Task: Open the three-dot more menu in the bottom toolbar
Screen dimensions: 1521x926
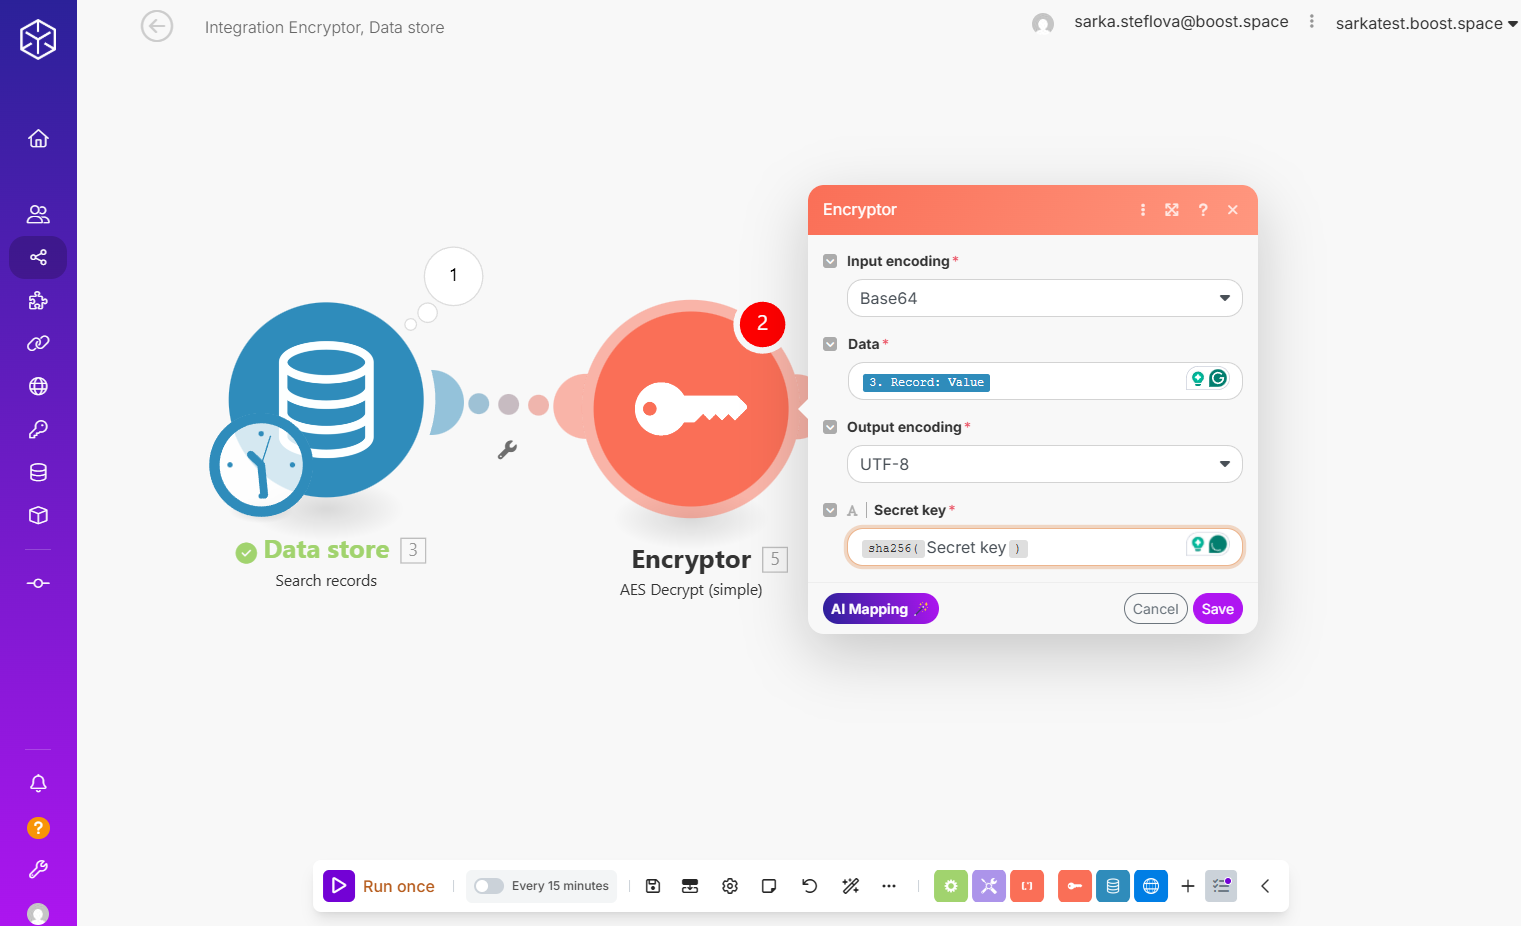Action: click(x=889, y=886)
